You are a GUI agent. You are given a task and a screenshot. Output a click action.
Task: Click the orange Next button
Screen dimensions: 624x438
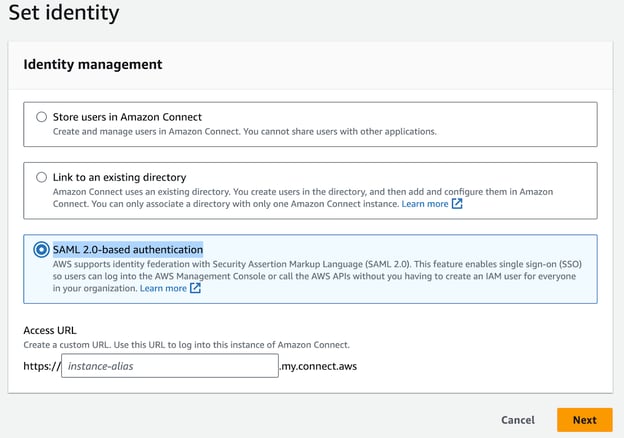[x=585, y=420]
